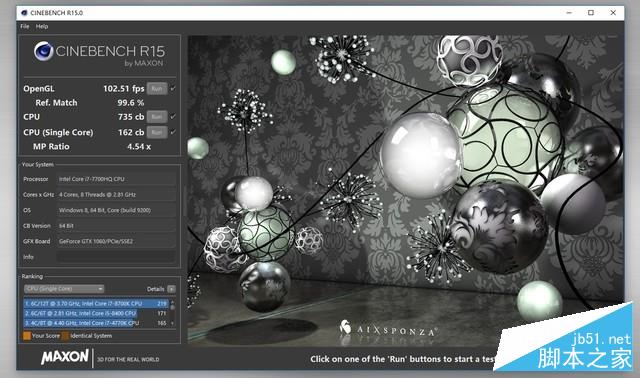Click the AIXSPONZA logo in the render
This screenshot has width=640, height=378.
tap(389, 329)
